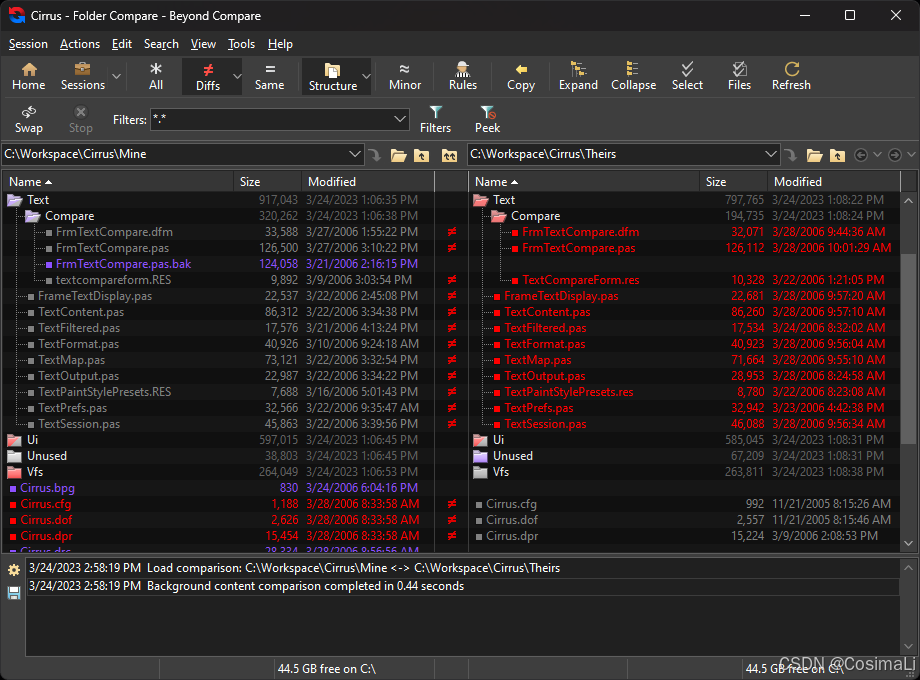Open the Sessions dropdown arrow
The width and height of the screenshot is (920, 680).
pos(117,76)
